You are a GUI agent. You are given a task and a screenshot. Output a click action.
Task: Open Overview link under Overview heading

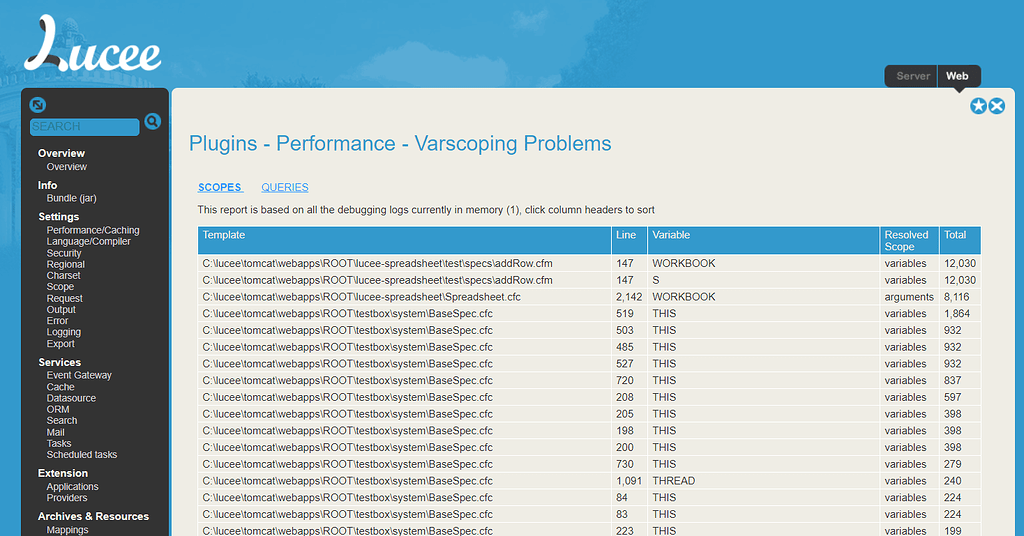67,167
